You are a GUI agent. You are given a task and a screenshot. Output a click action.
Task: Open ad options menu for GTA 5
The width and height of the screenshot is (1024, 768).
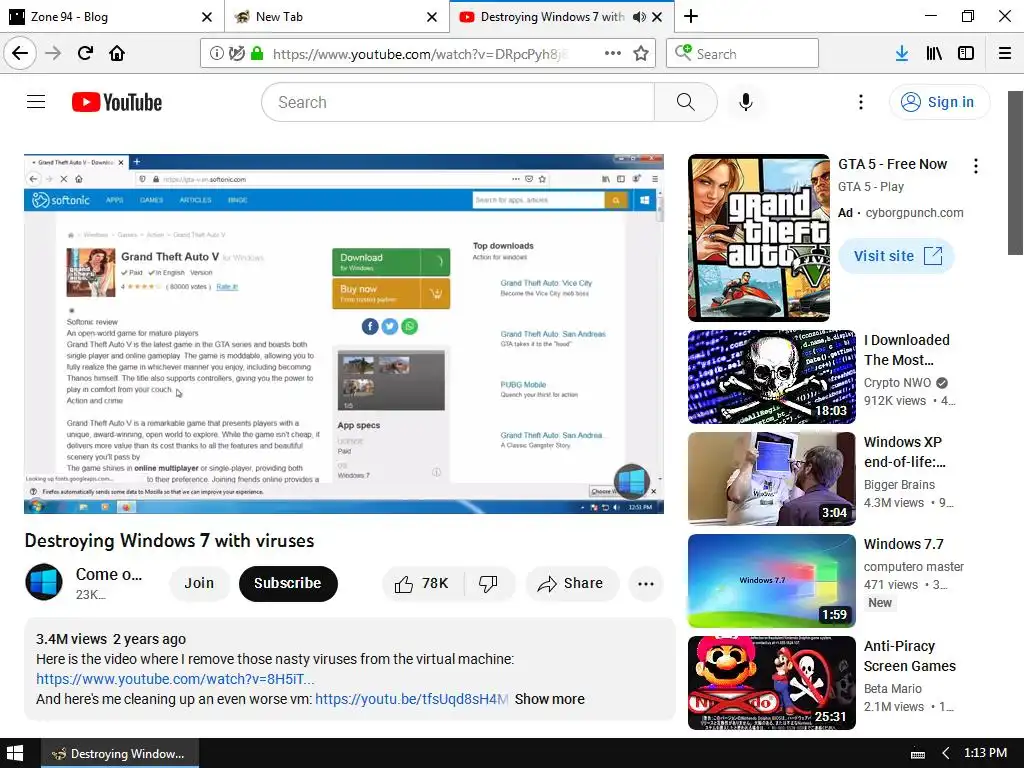(x=976, y=166)
